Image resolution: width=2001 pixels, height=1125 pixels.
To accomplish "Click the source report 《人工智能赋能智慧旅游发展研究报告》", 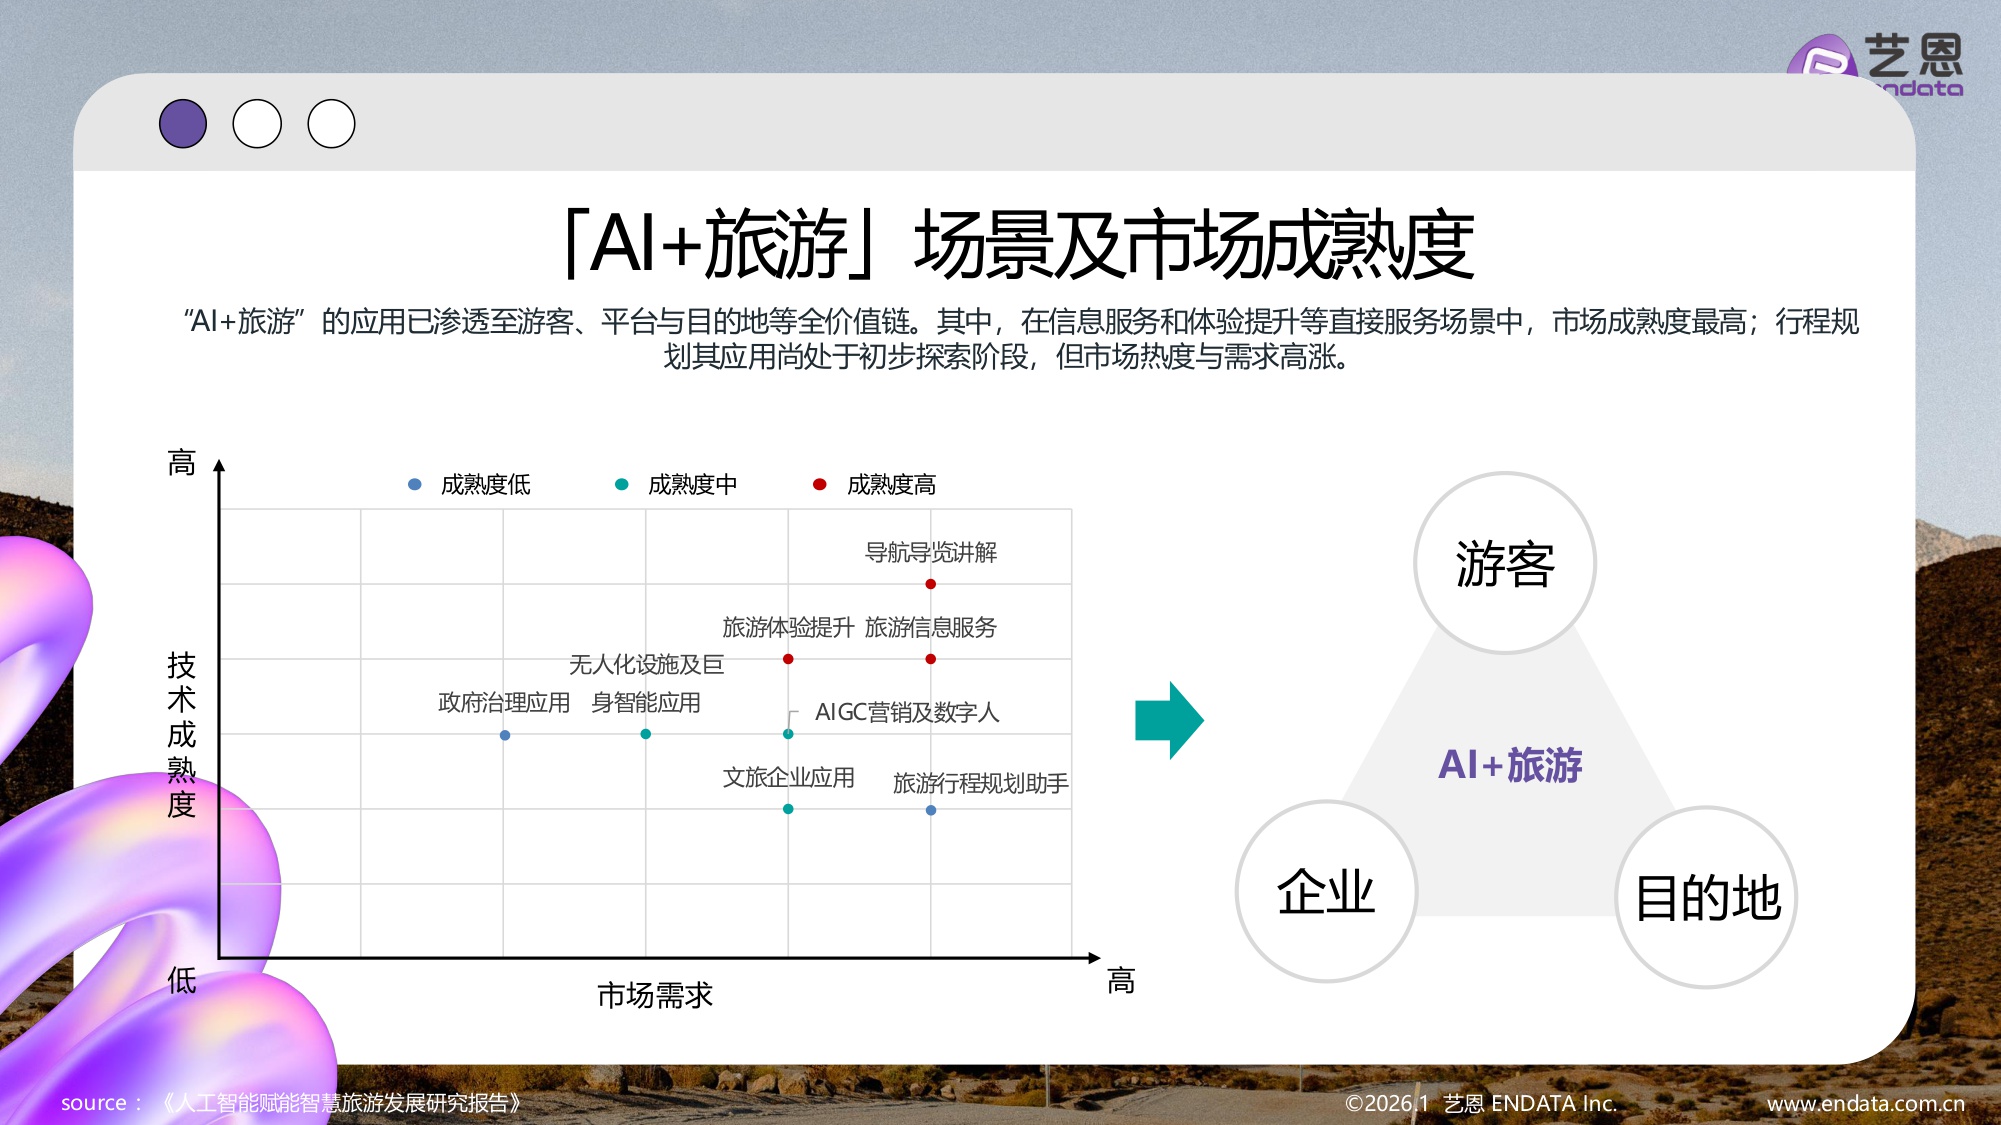I will click(339, 1104).
